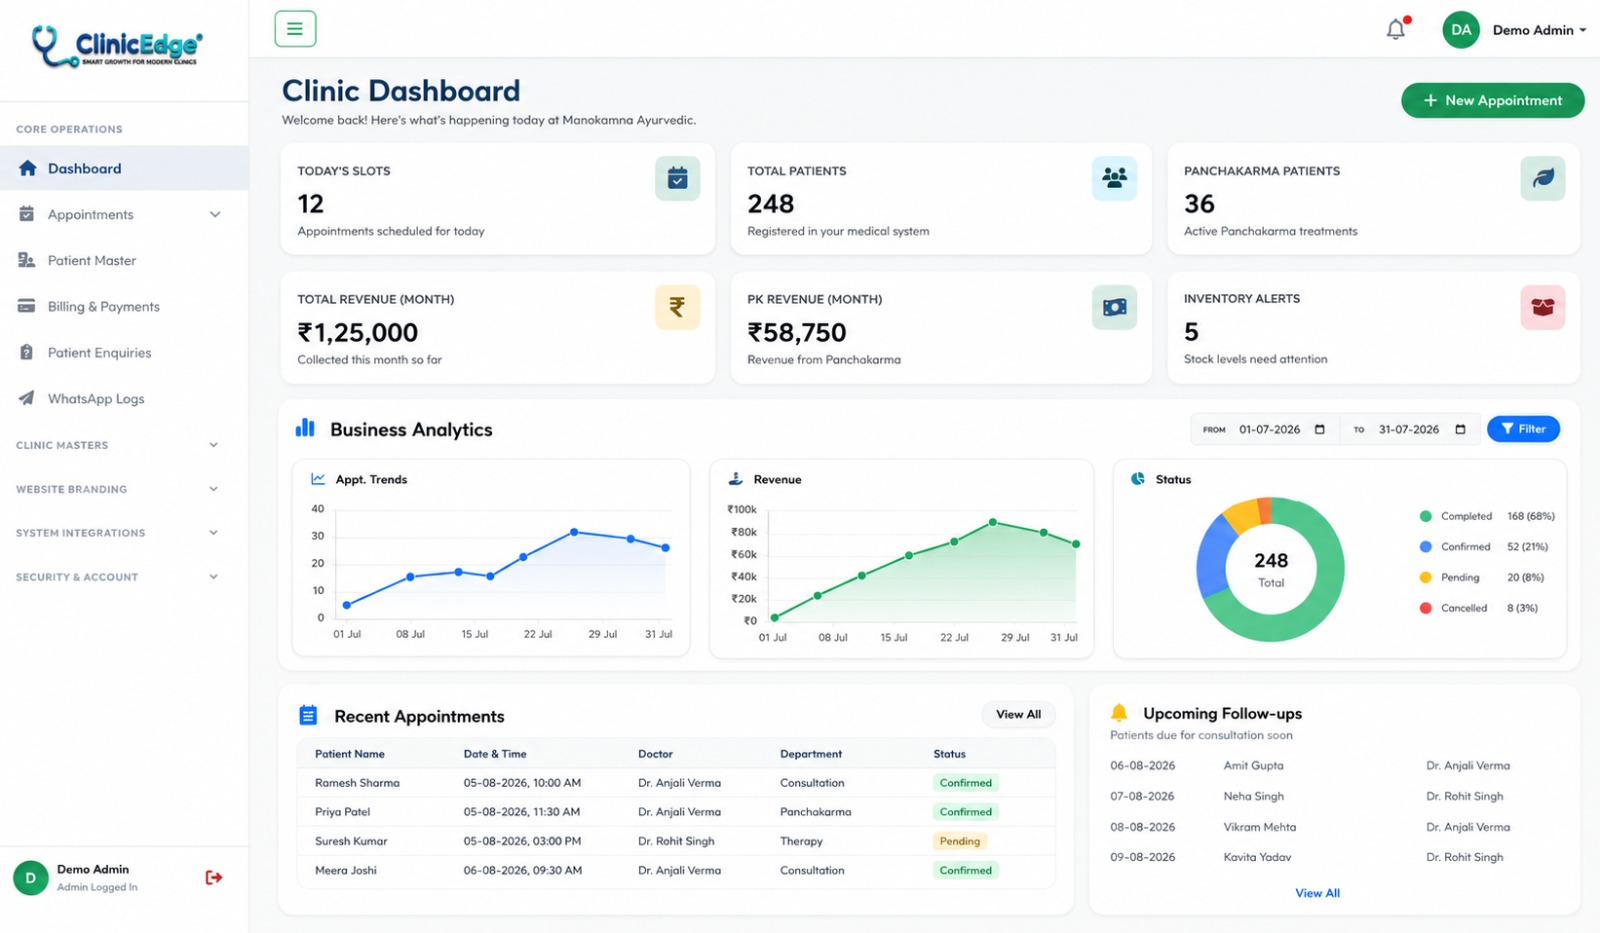
Task: Click the PK Revenue banknote icon
Action: point(1114,307)
